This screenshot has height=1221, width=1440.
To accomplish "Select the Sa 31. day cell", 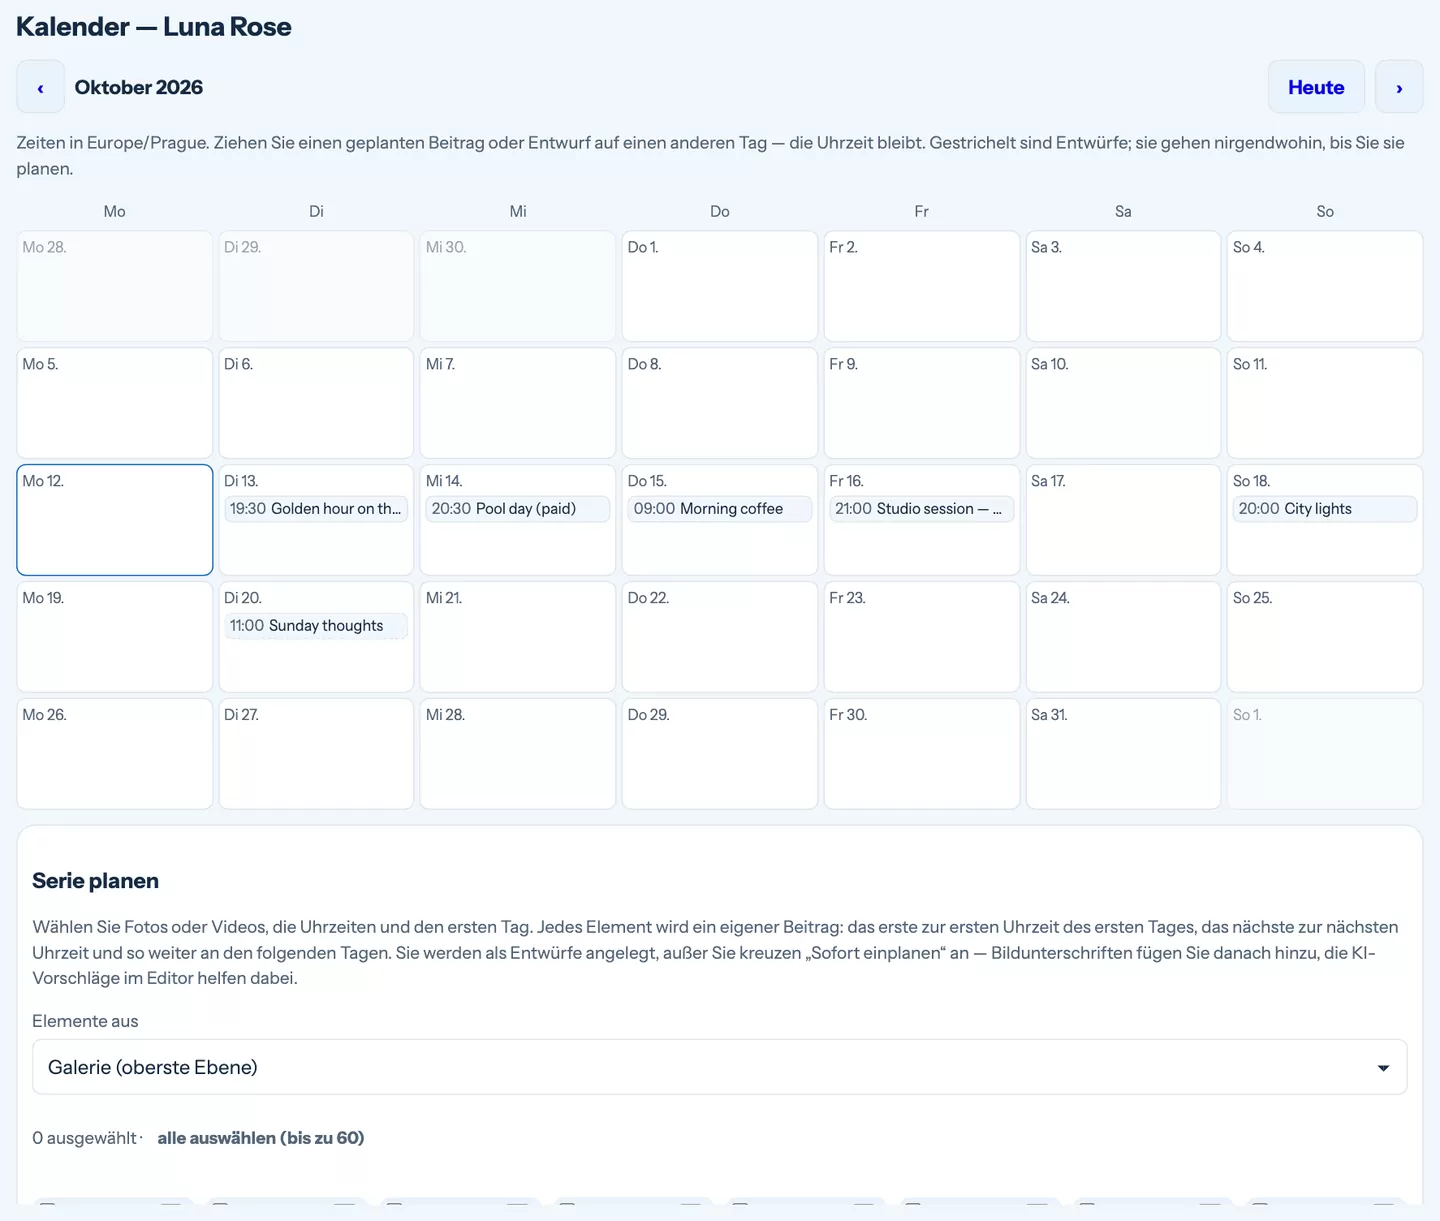I will (1123, 754).
